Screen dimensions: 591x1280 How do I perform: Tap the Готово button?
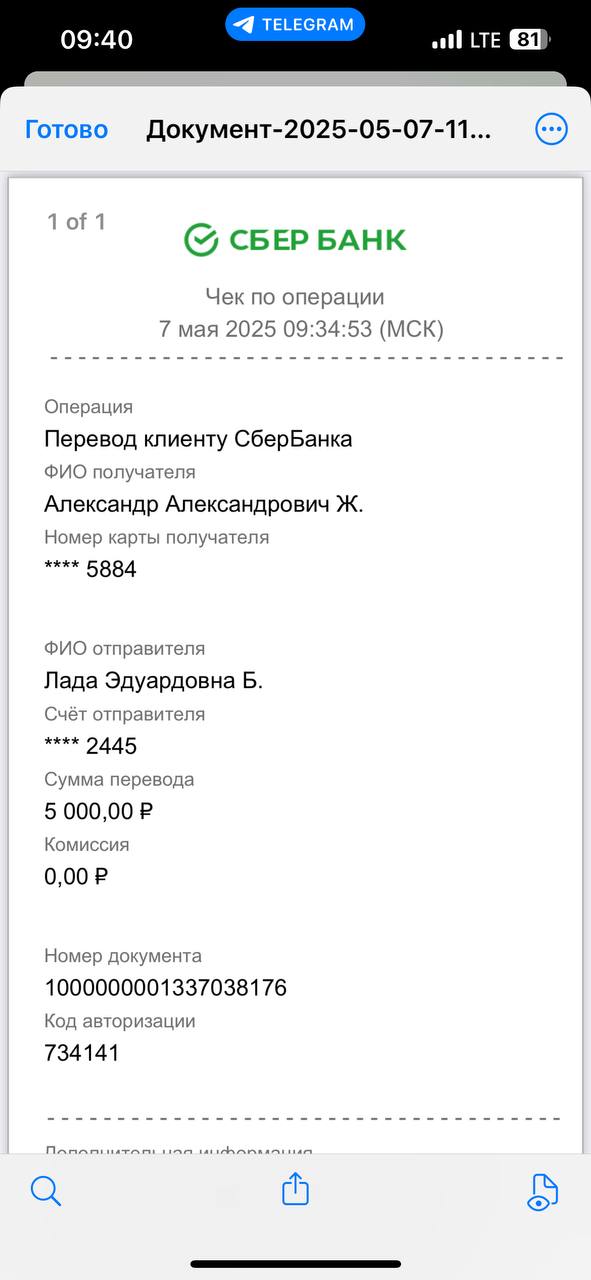click(66, 129)
